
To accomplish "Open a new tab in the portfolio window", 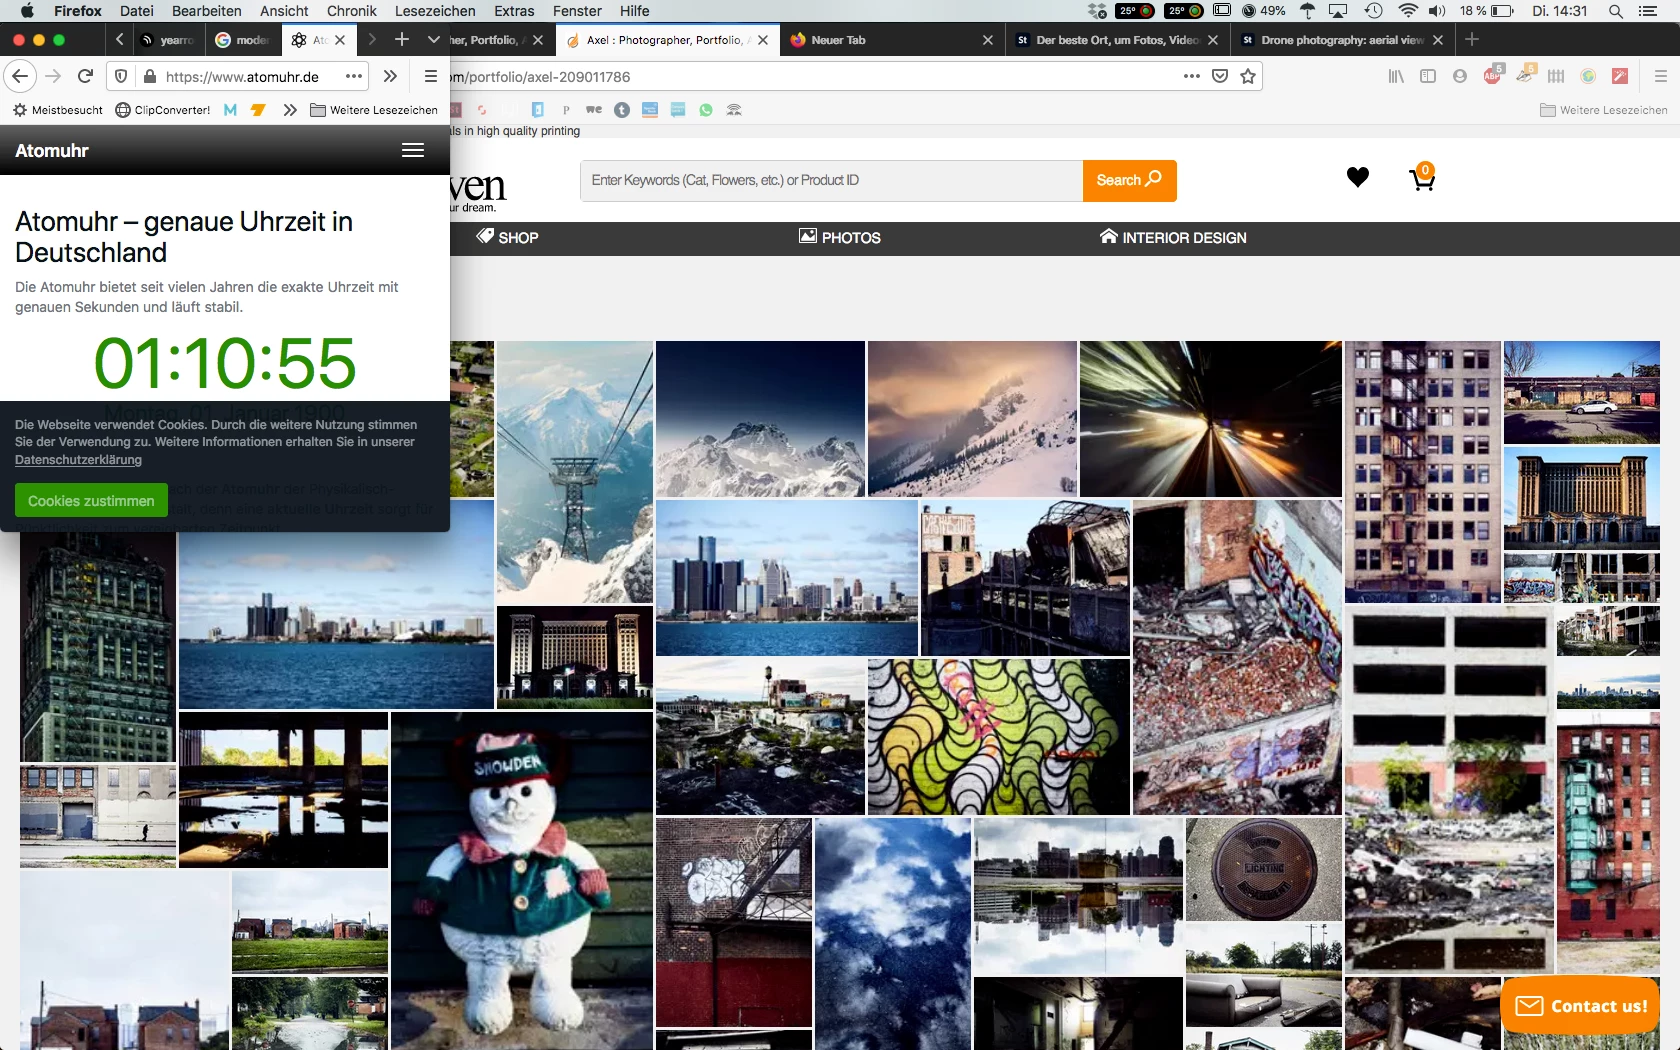I will 1472,39.
